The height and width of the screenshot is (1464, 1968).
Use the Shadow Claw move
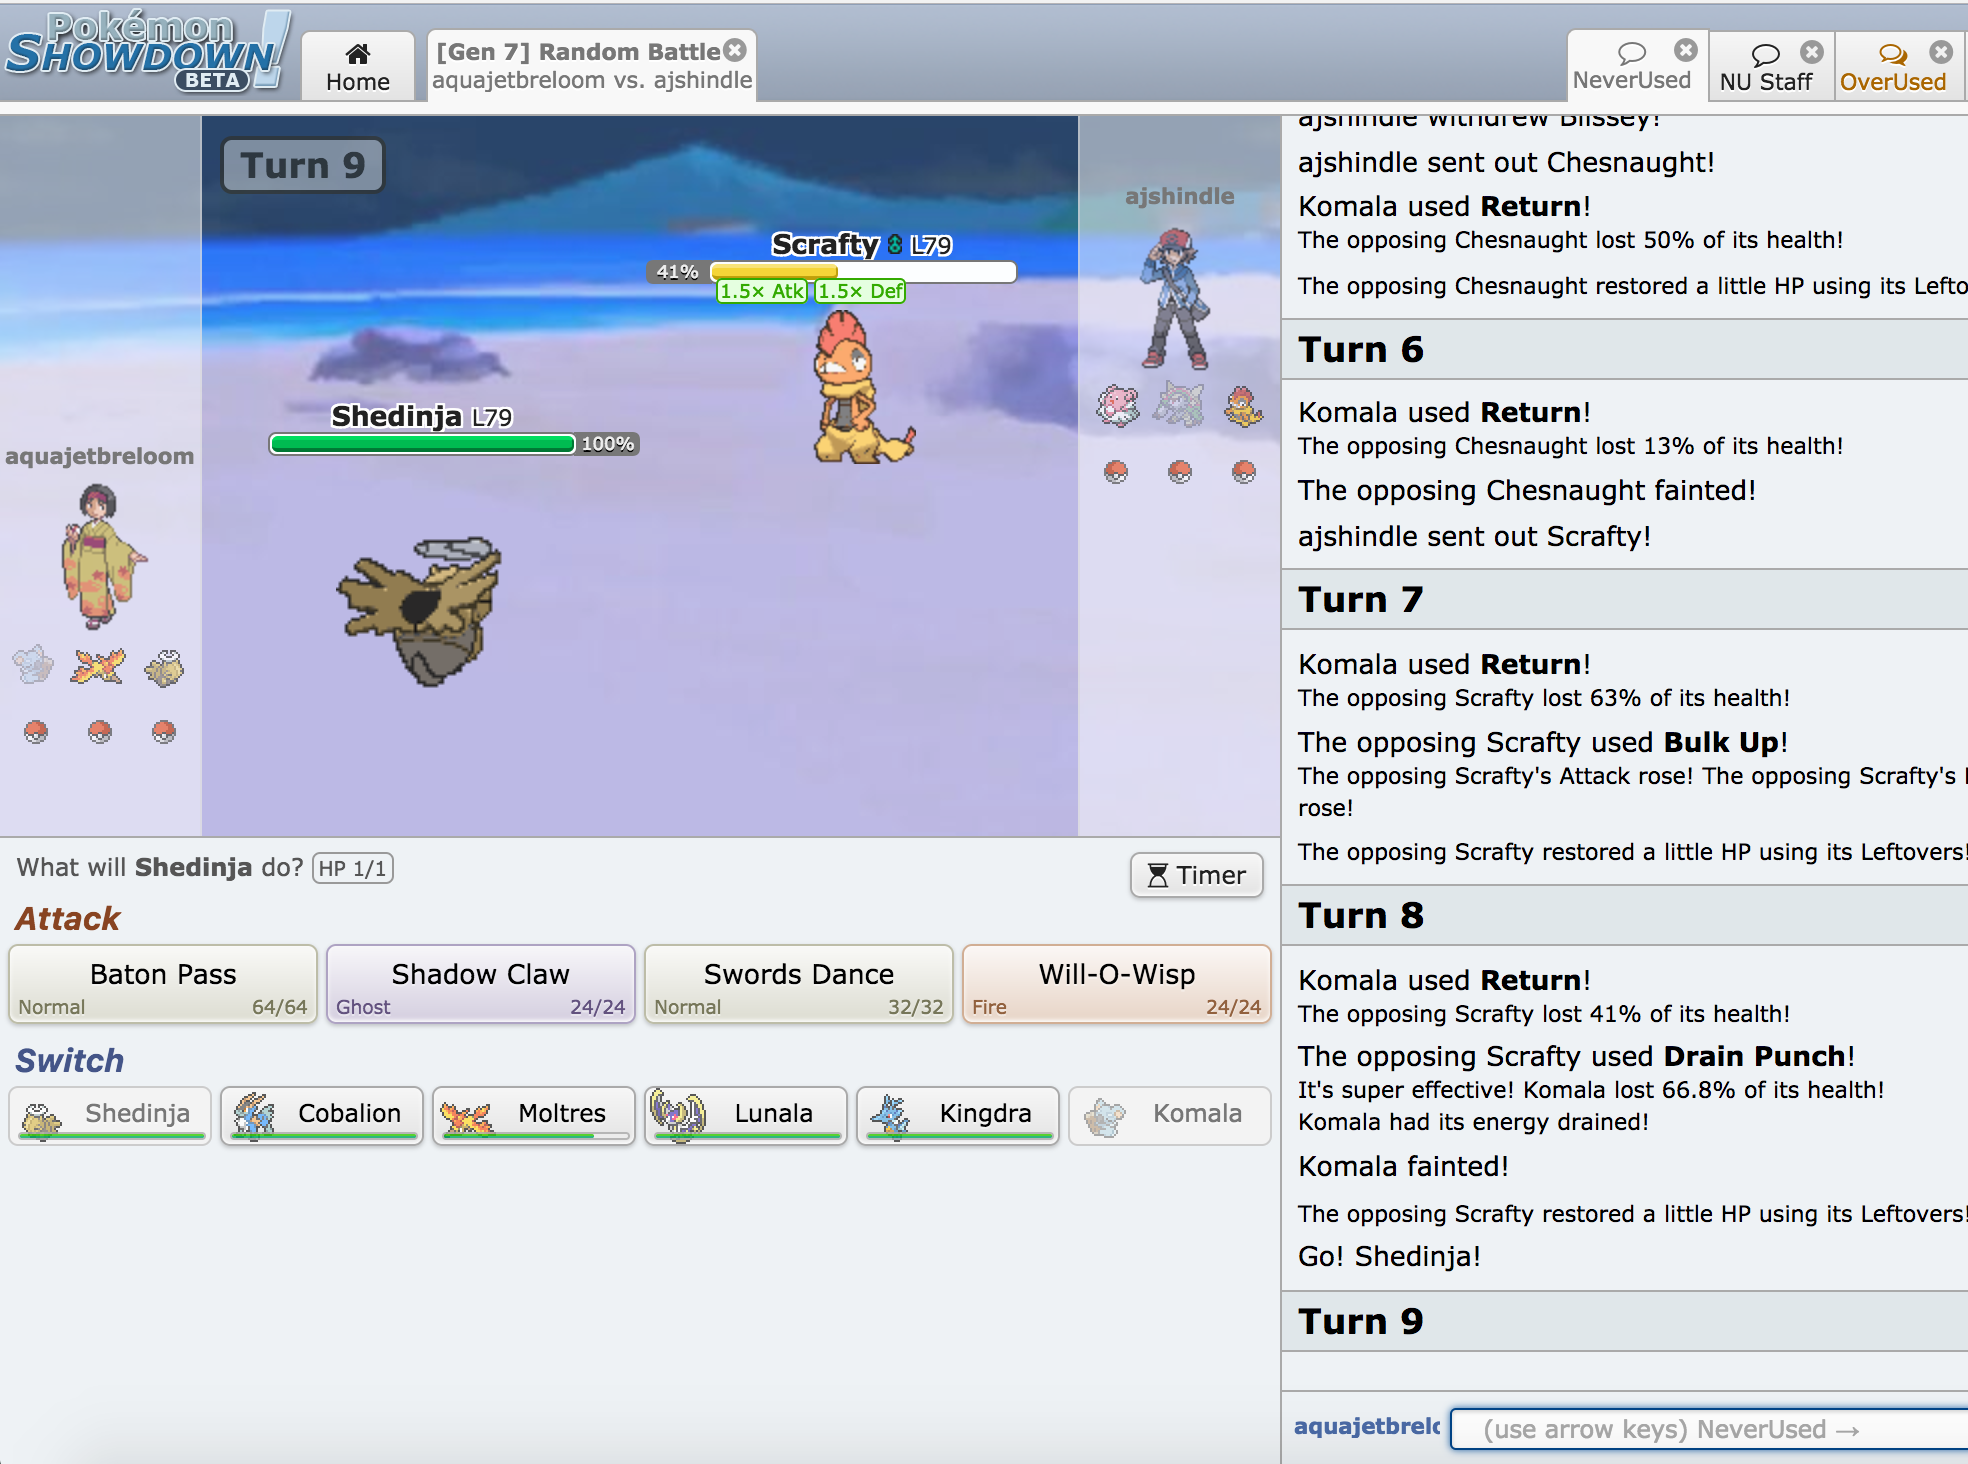pyautogui.click(x=480, y=985)
